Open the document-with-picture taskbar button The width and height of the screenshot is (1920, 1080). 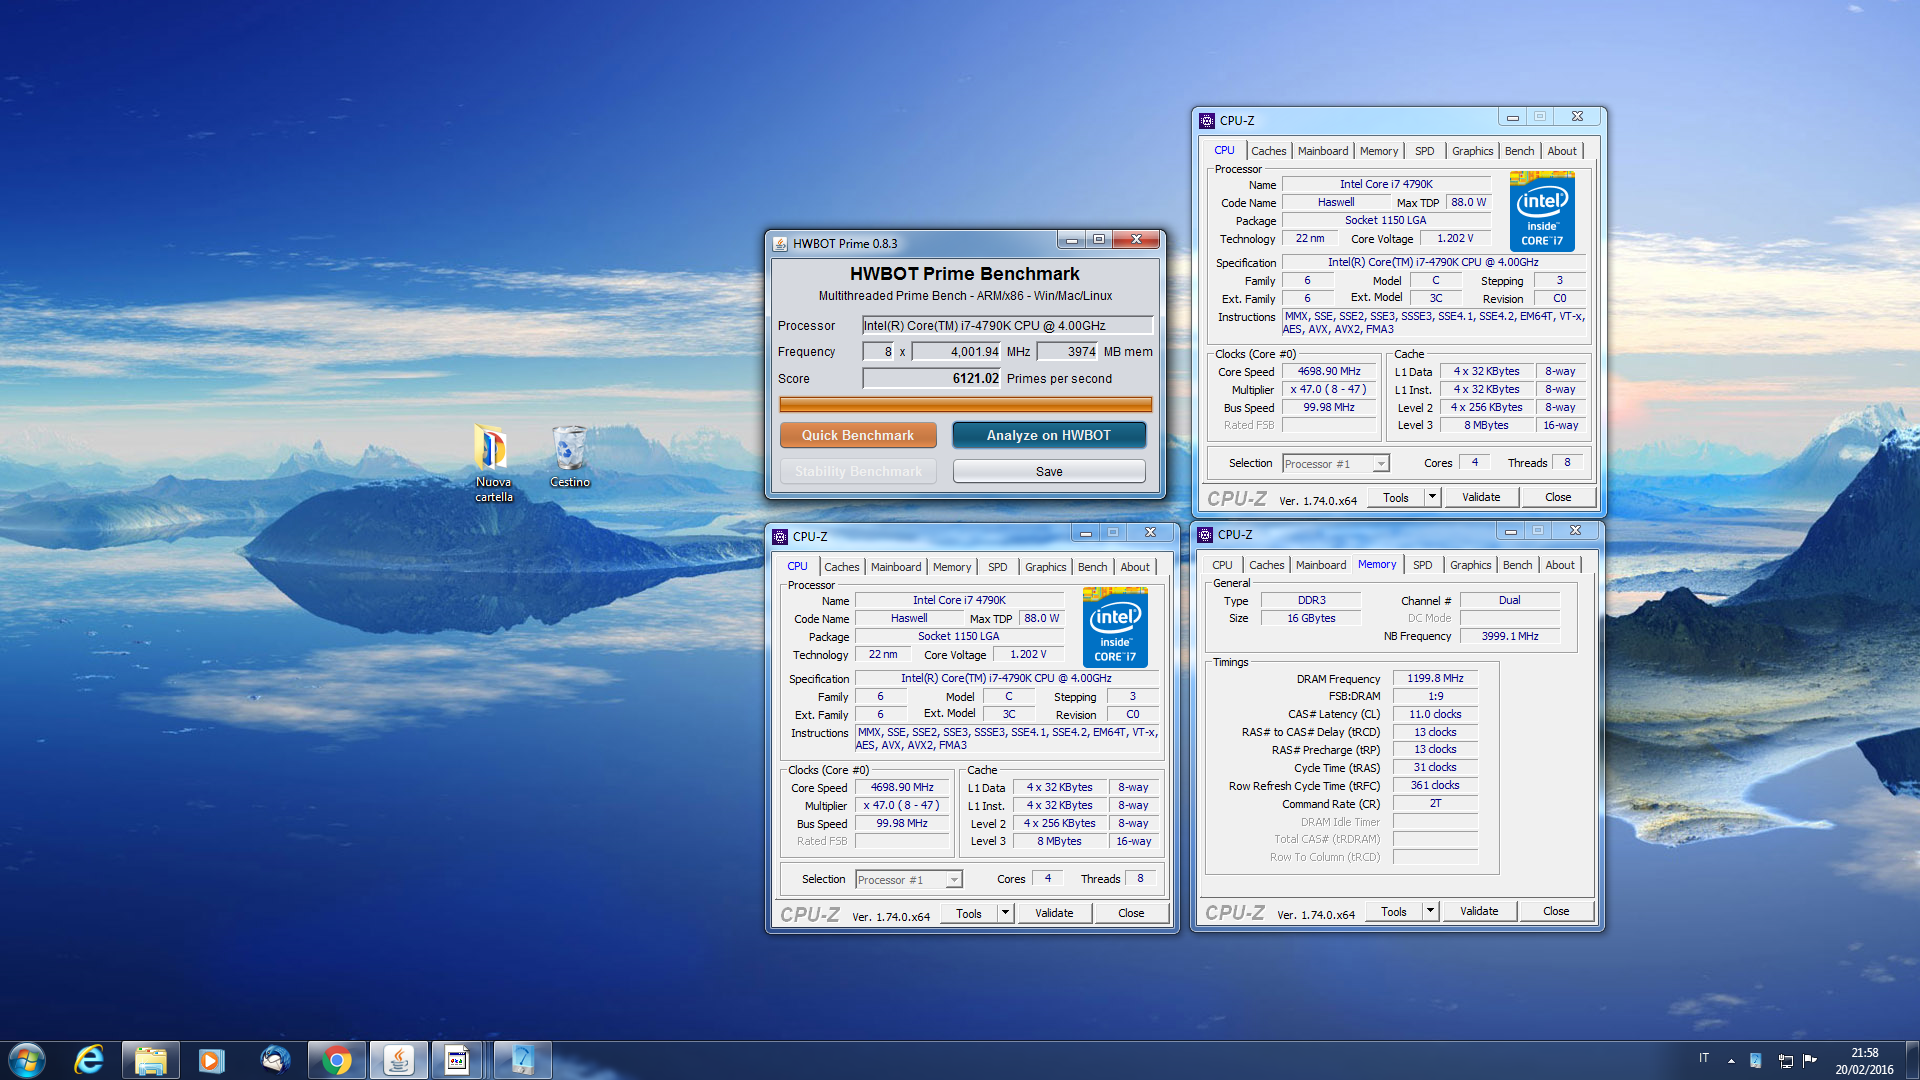[457, 1060]
